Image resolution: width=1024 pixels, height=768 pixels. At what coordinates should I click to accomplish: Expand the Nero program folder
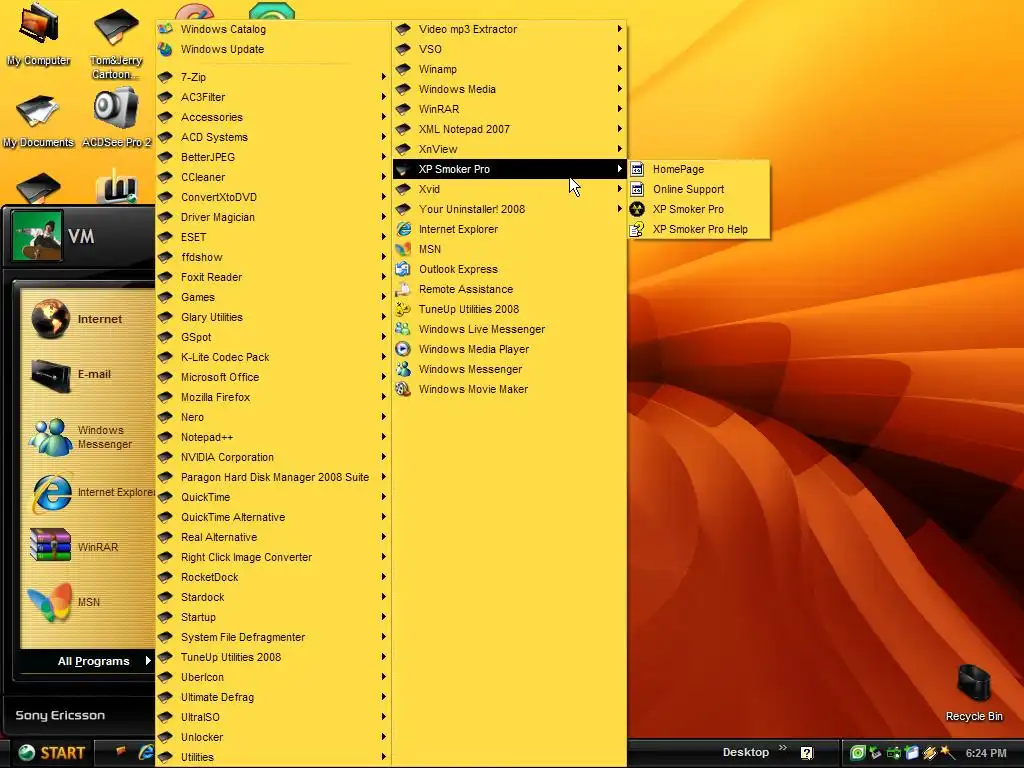click(x=273, y=417)
